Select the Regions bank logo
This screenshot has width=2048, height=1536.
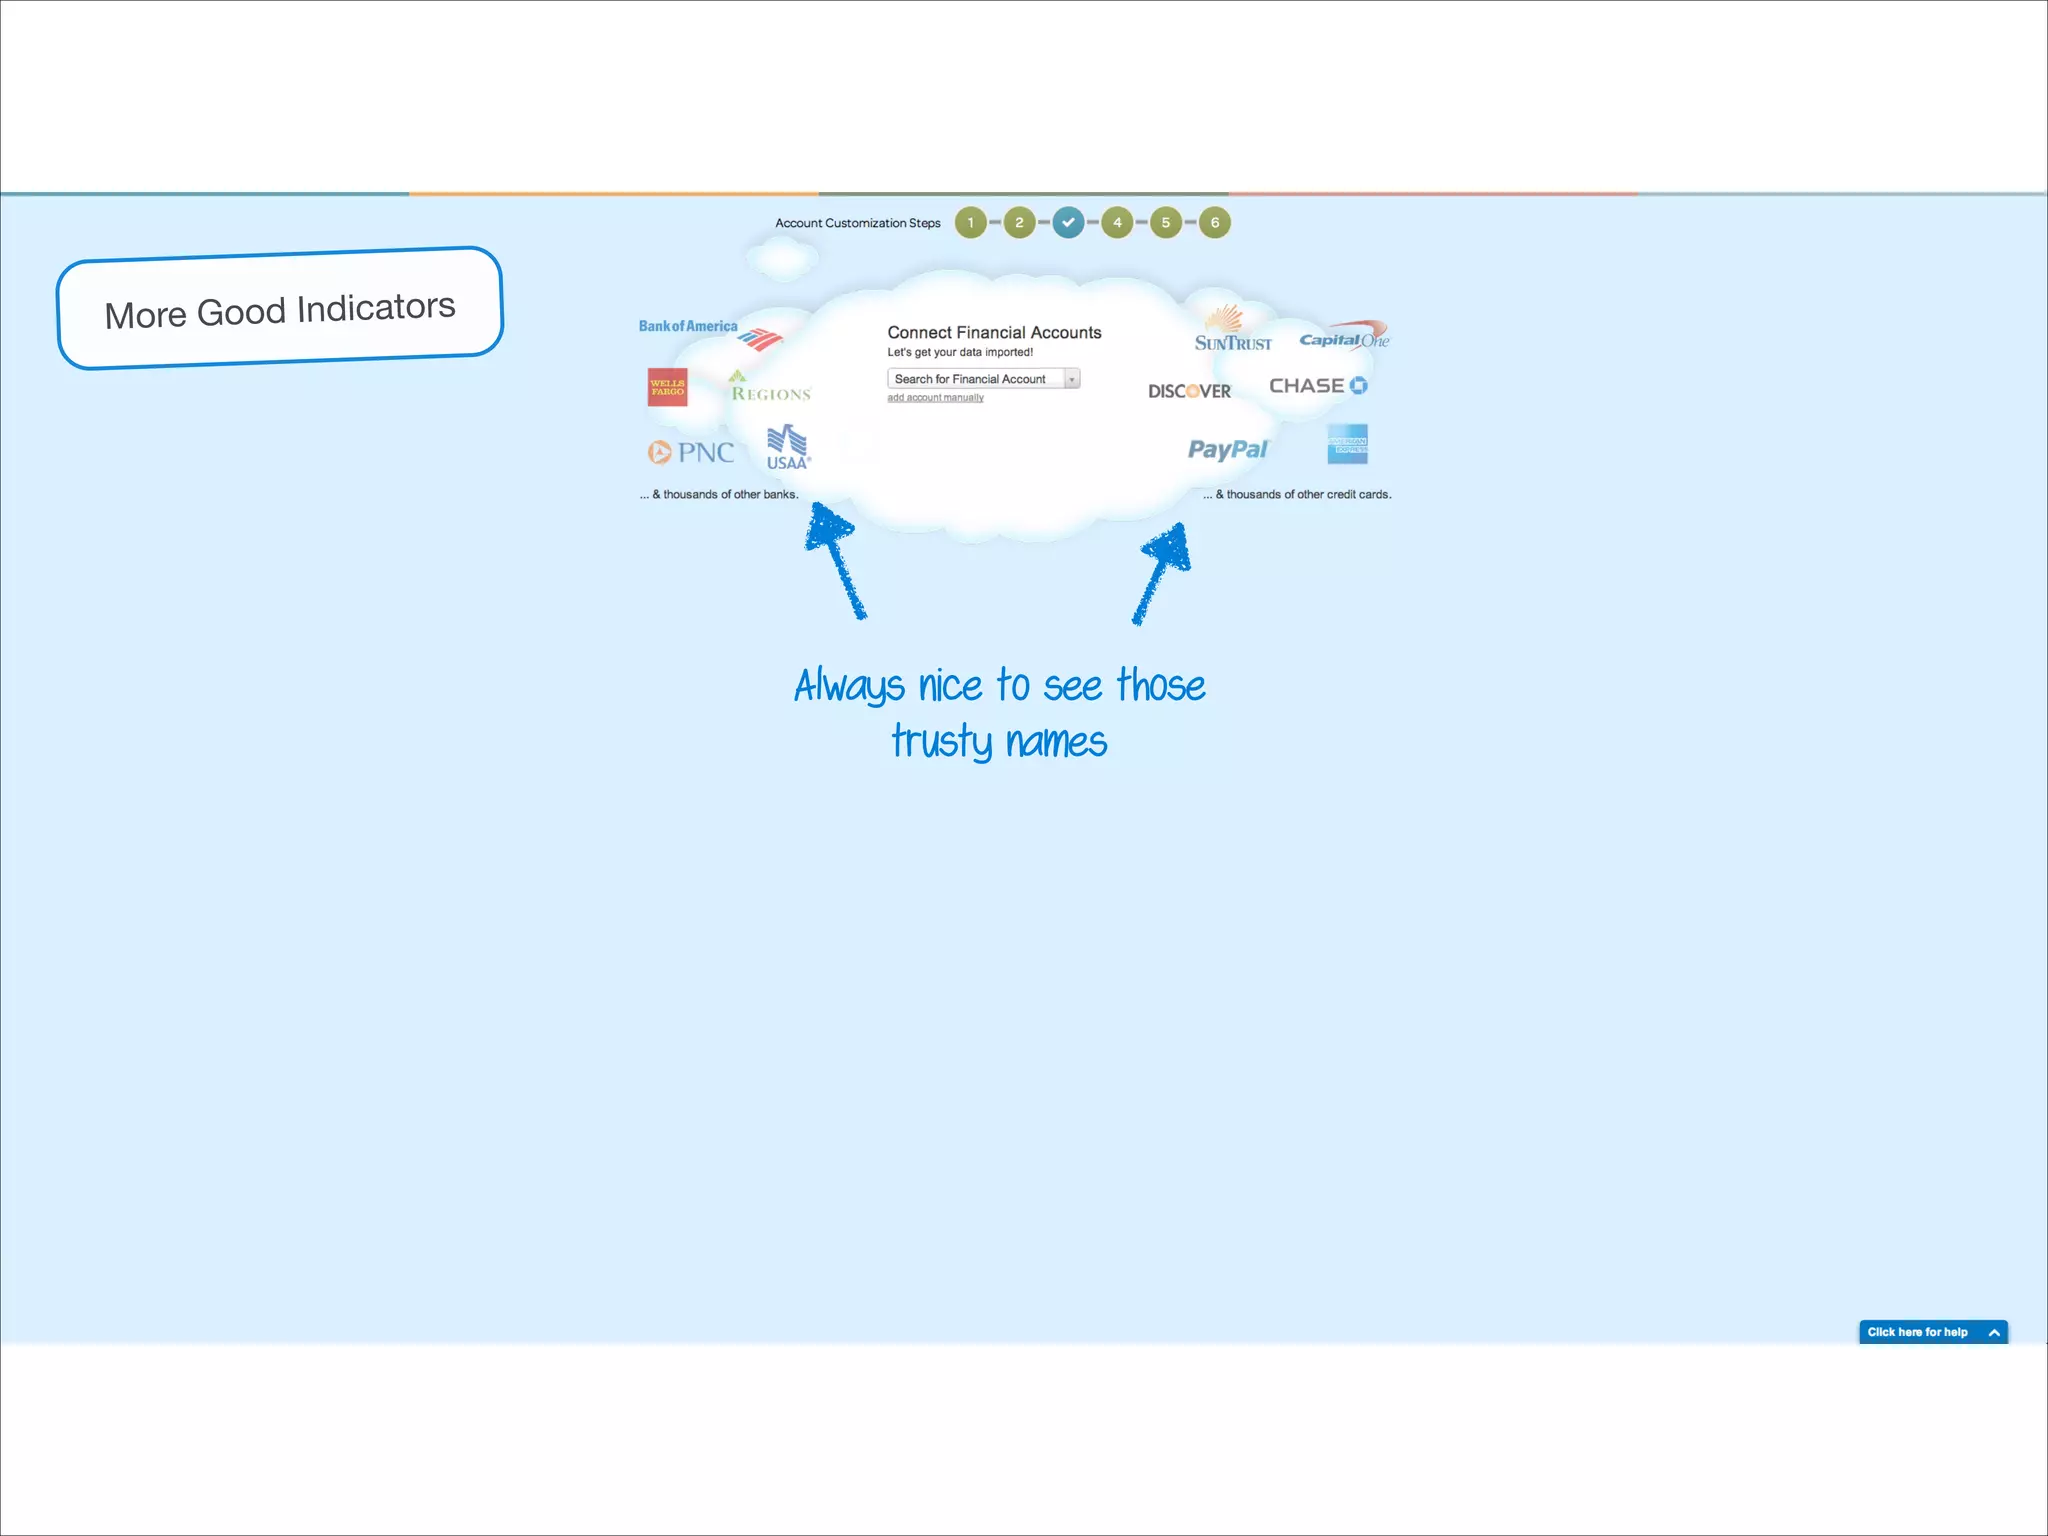coord(770,388)
